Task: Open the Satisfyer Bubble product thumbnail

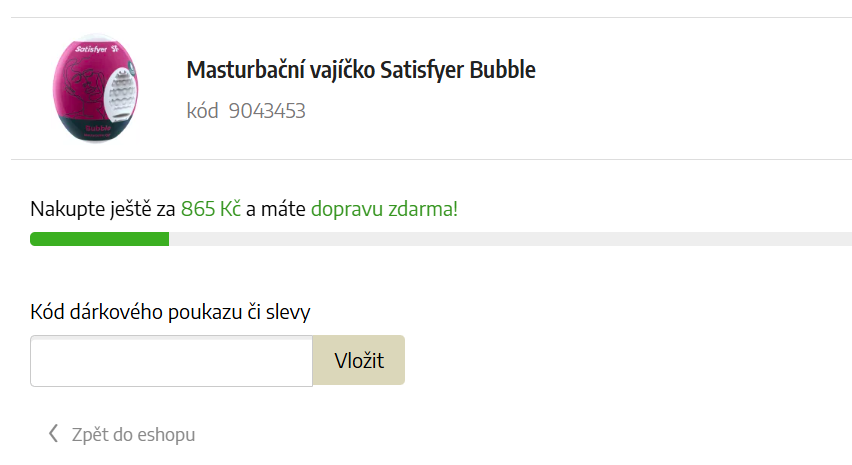Action: [95, 89]
